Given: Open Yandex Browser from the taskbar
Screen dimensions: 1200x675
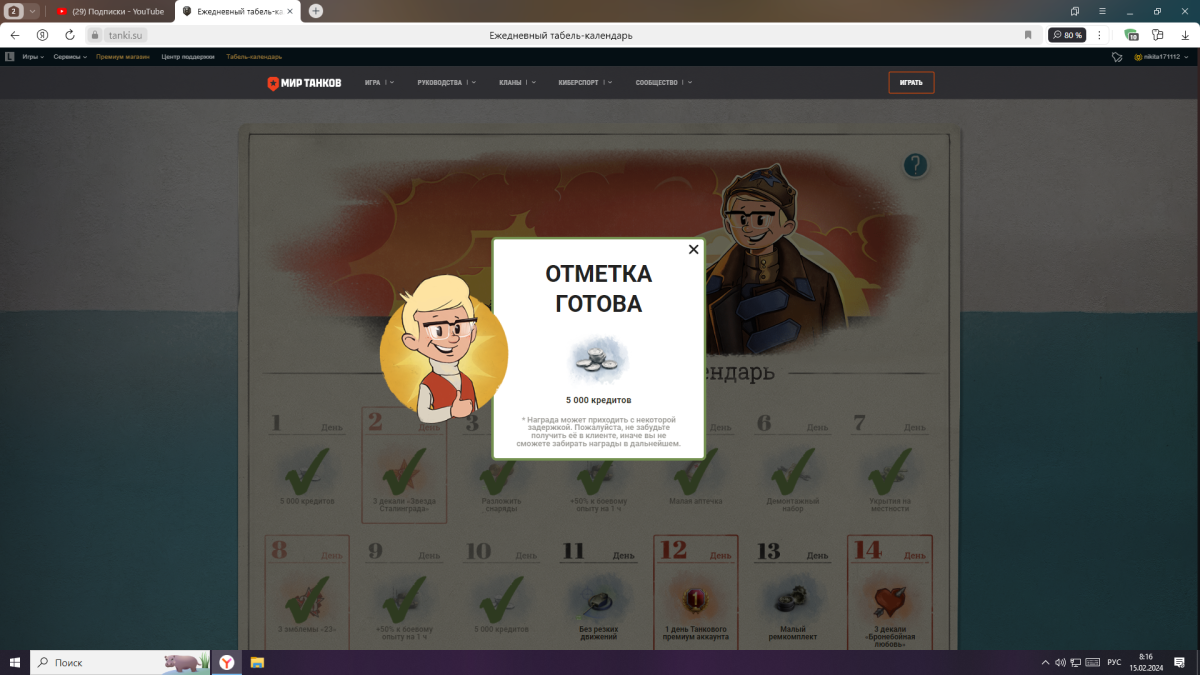Looking at the screenshot, I should (227, 662).
